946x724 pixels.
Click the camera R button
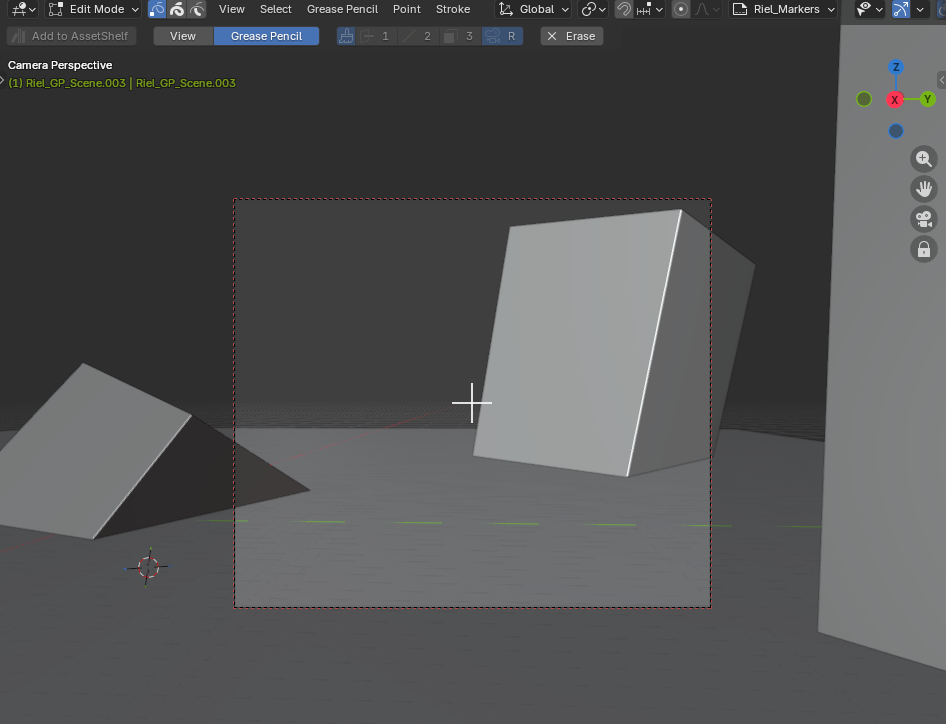502,36
